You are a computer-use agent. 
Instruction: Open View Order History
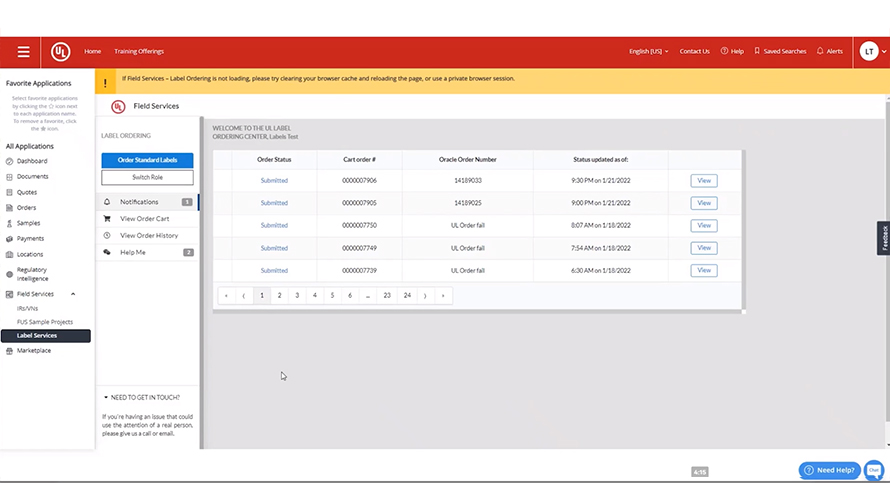pyautogui.click(x=148, y=236)
